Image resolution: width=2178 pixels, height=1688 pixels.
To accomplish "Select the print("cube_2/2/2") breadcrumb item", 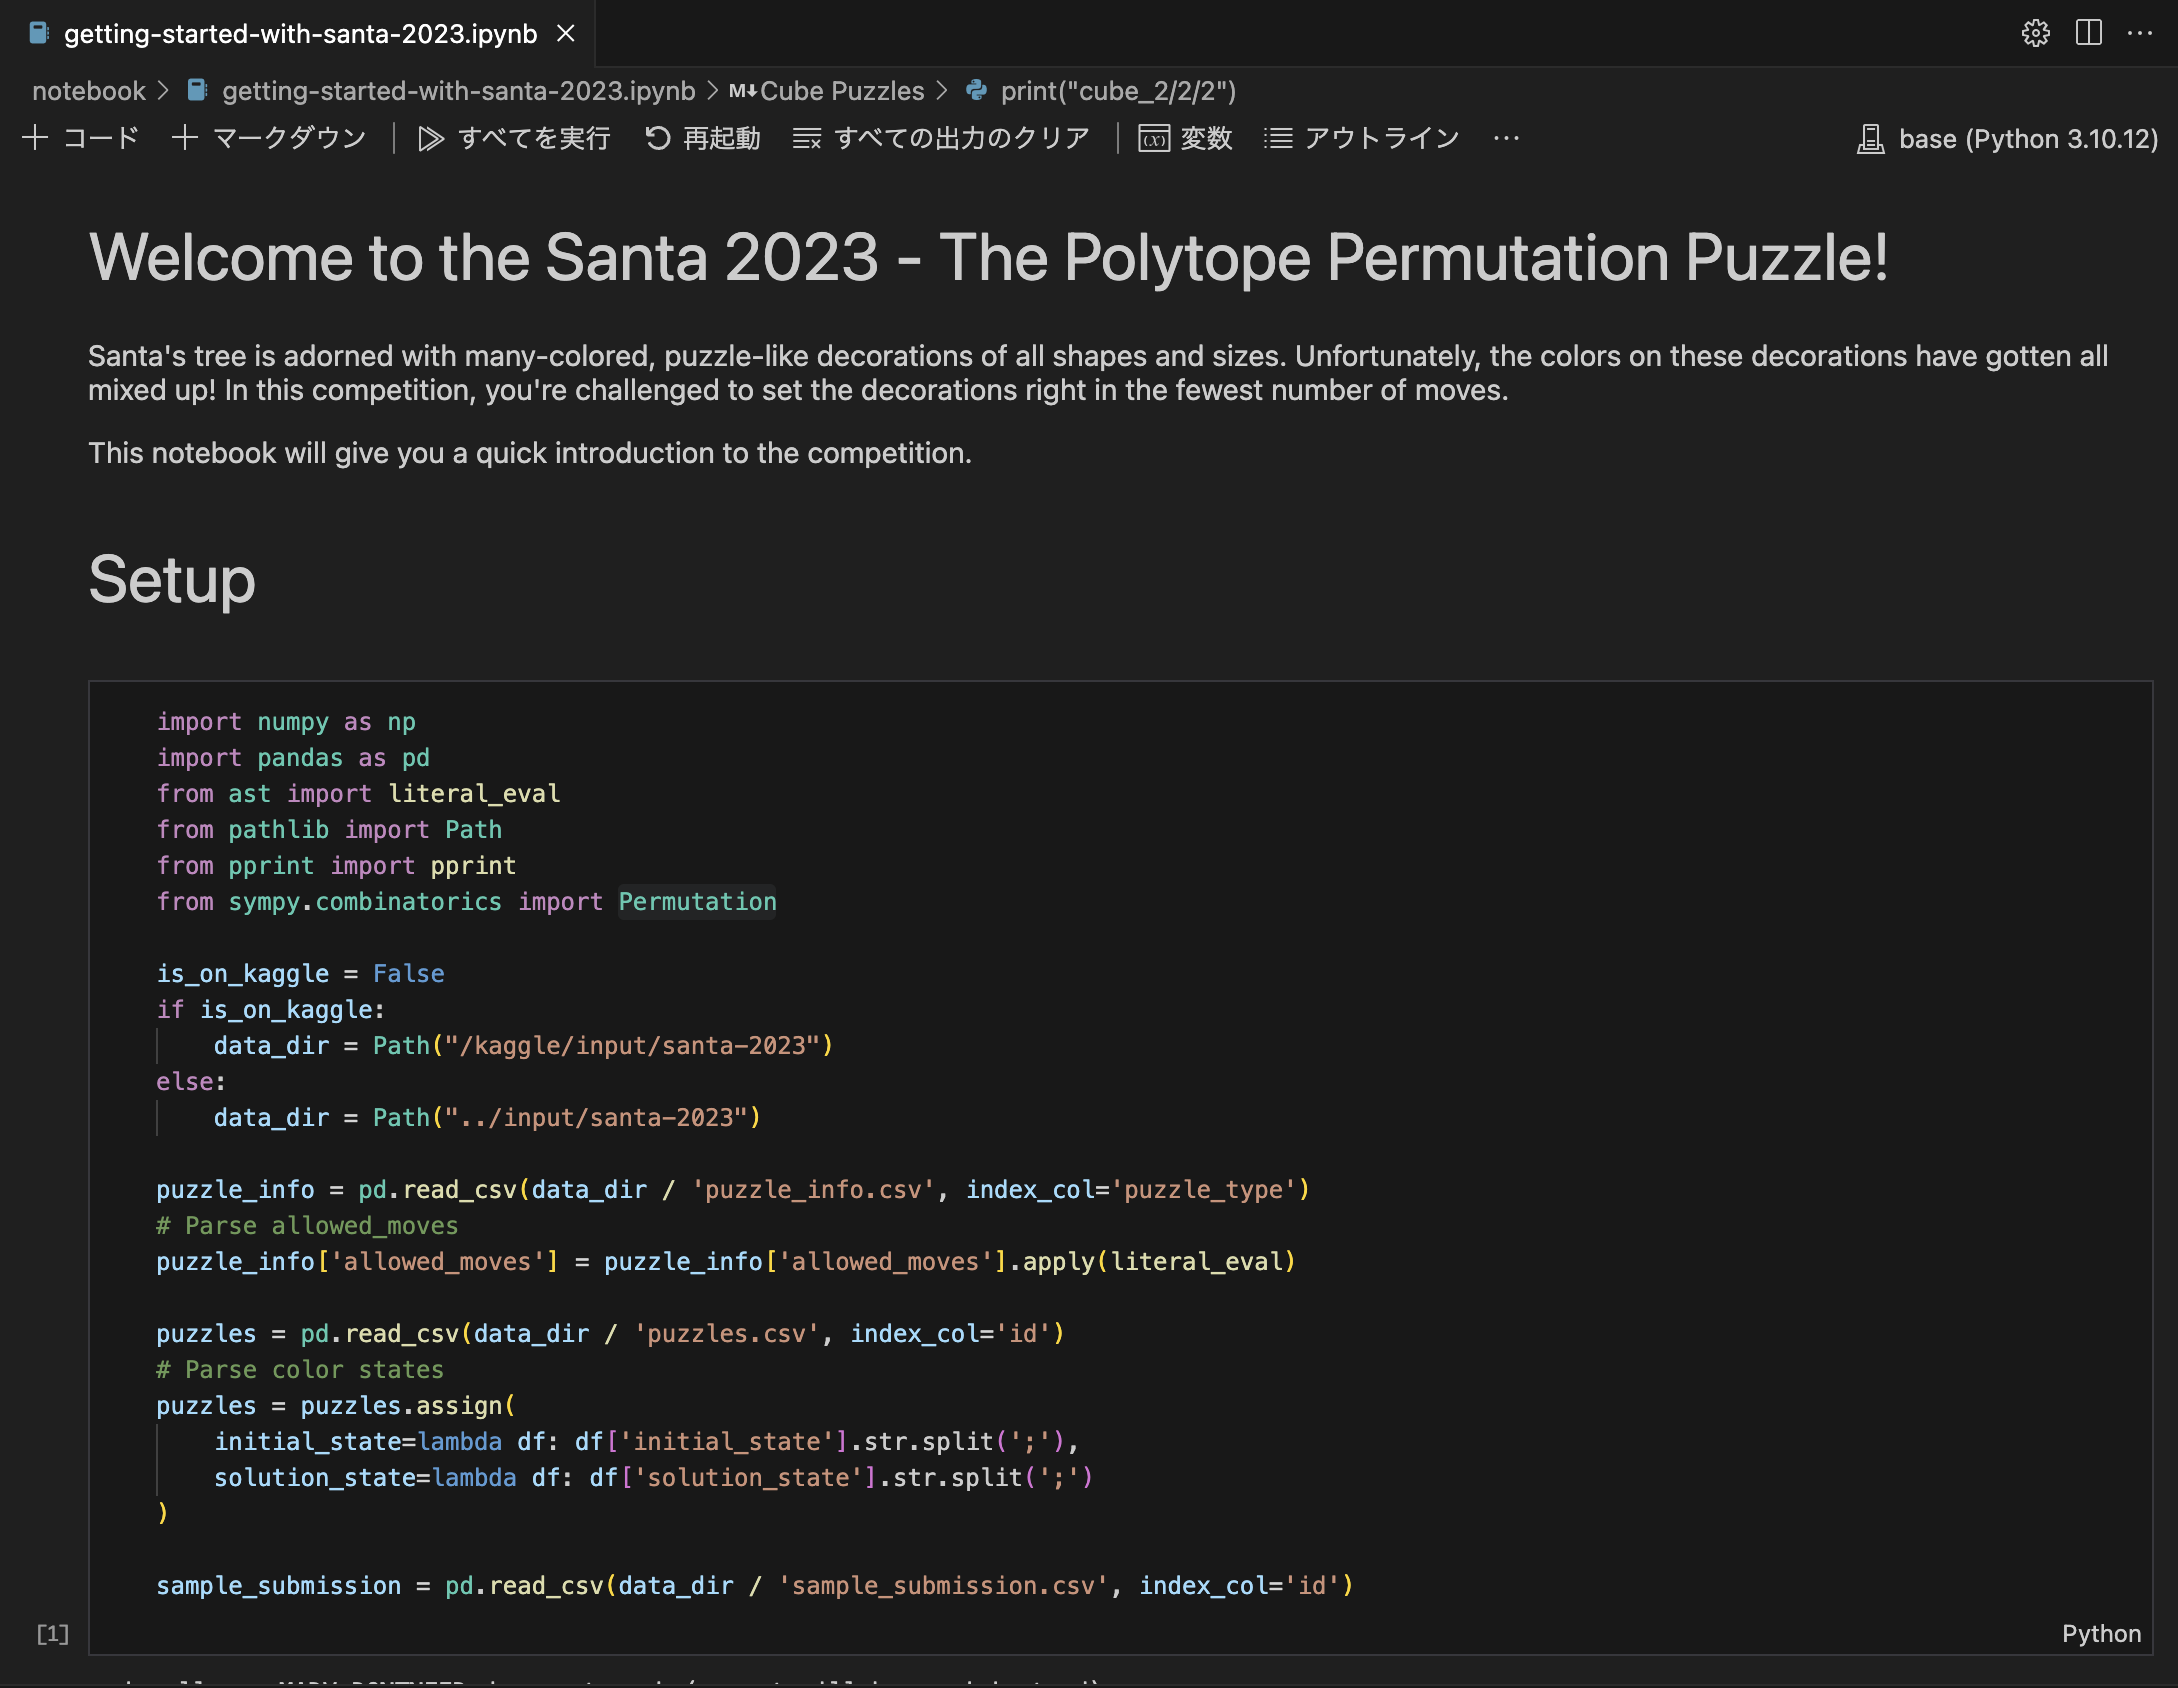I will [1117, 91].
